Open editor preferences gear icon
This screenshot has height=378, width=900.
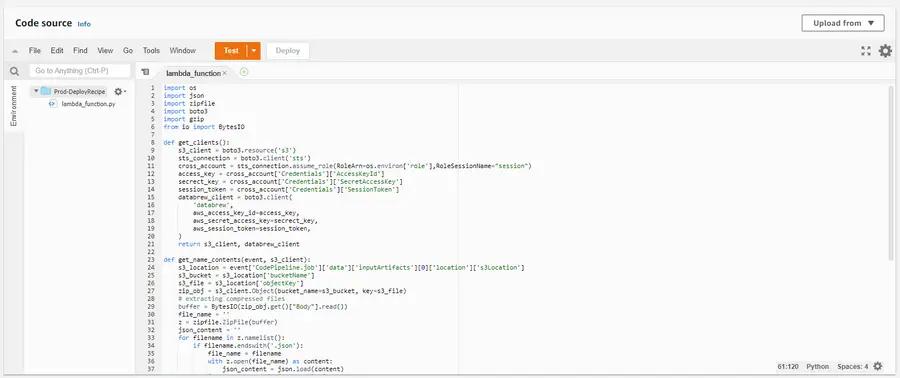[886, 51]
